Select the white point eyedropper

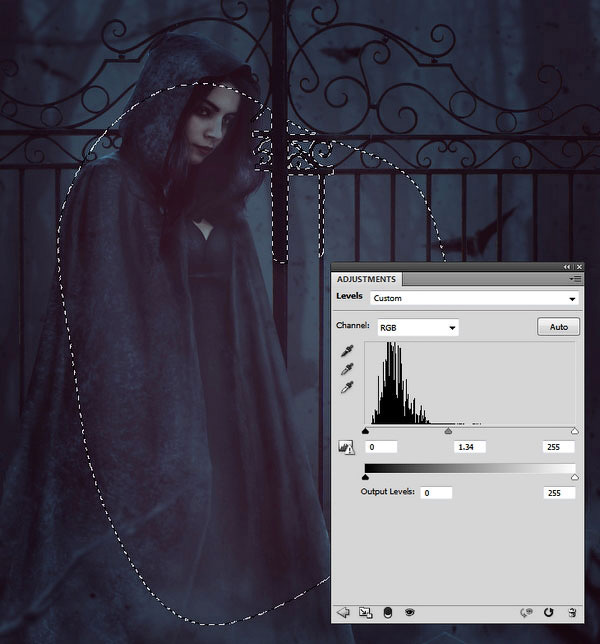(347, 387)
